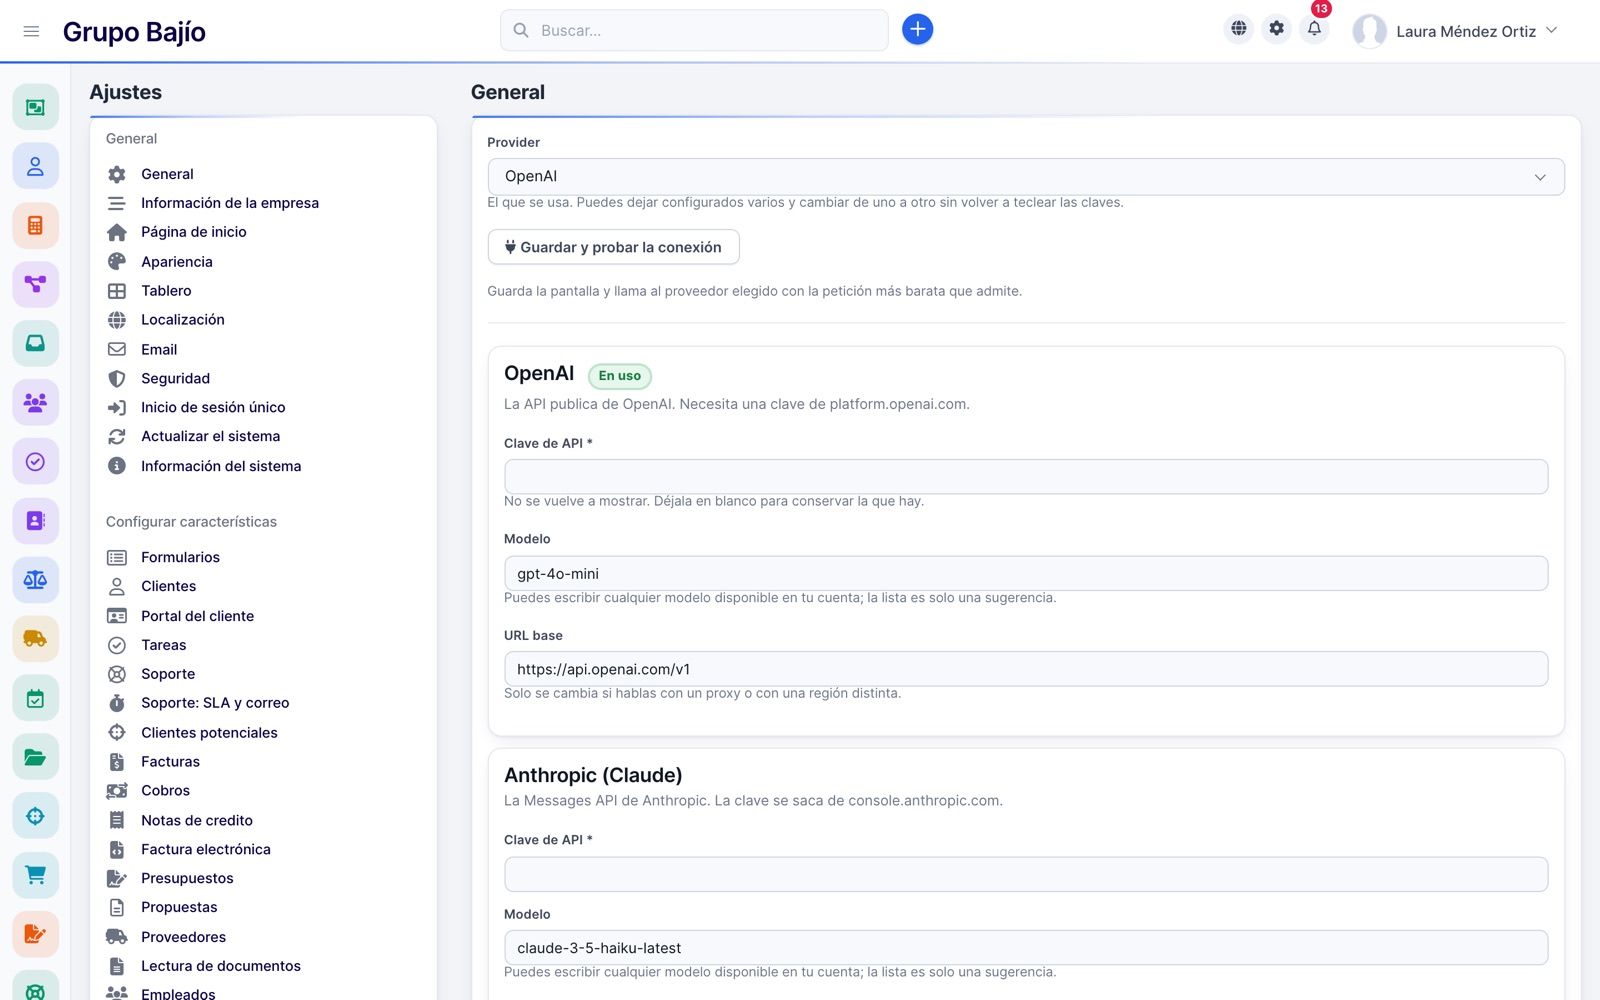Viewport: 1600px width, 1000px height.
Task: Open the green dashboard icon in rail
Action: [x=35, y=107]
